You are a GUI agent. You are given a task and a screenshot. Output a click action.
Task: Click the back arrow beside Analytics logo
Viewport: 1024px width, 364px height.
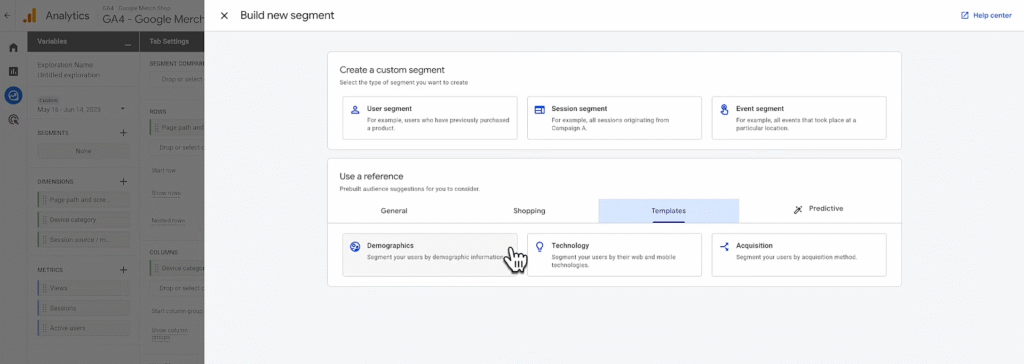pos(7,16)
